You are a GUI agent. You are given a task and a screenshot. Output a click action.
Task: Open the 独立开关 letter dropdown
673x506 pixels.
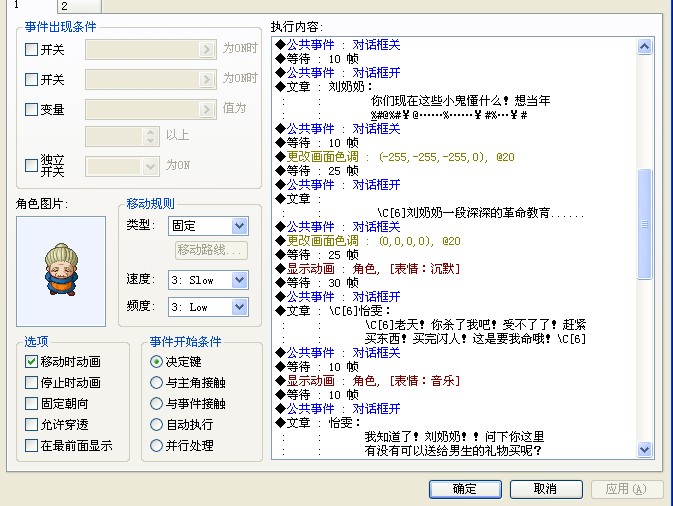[150, 166]
